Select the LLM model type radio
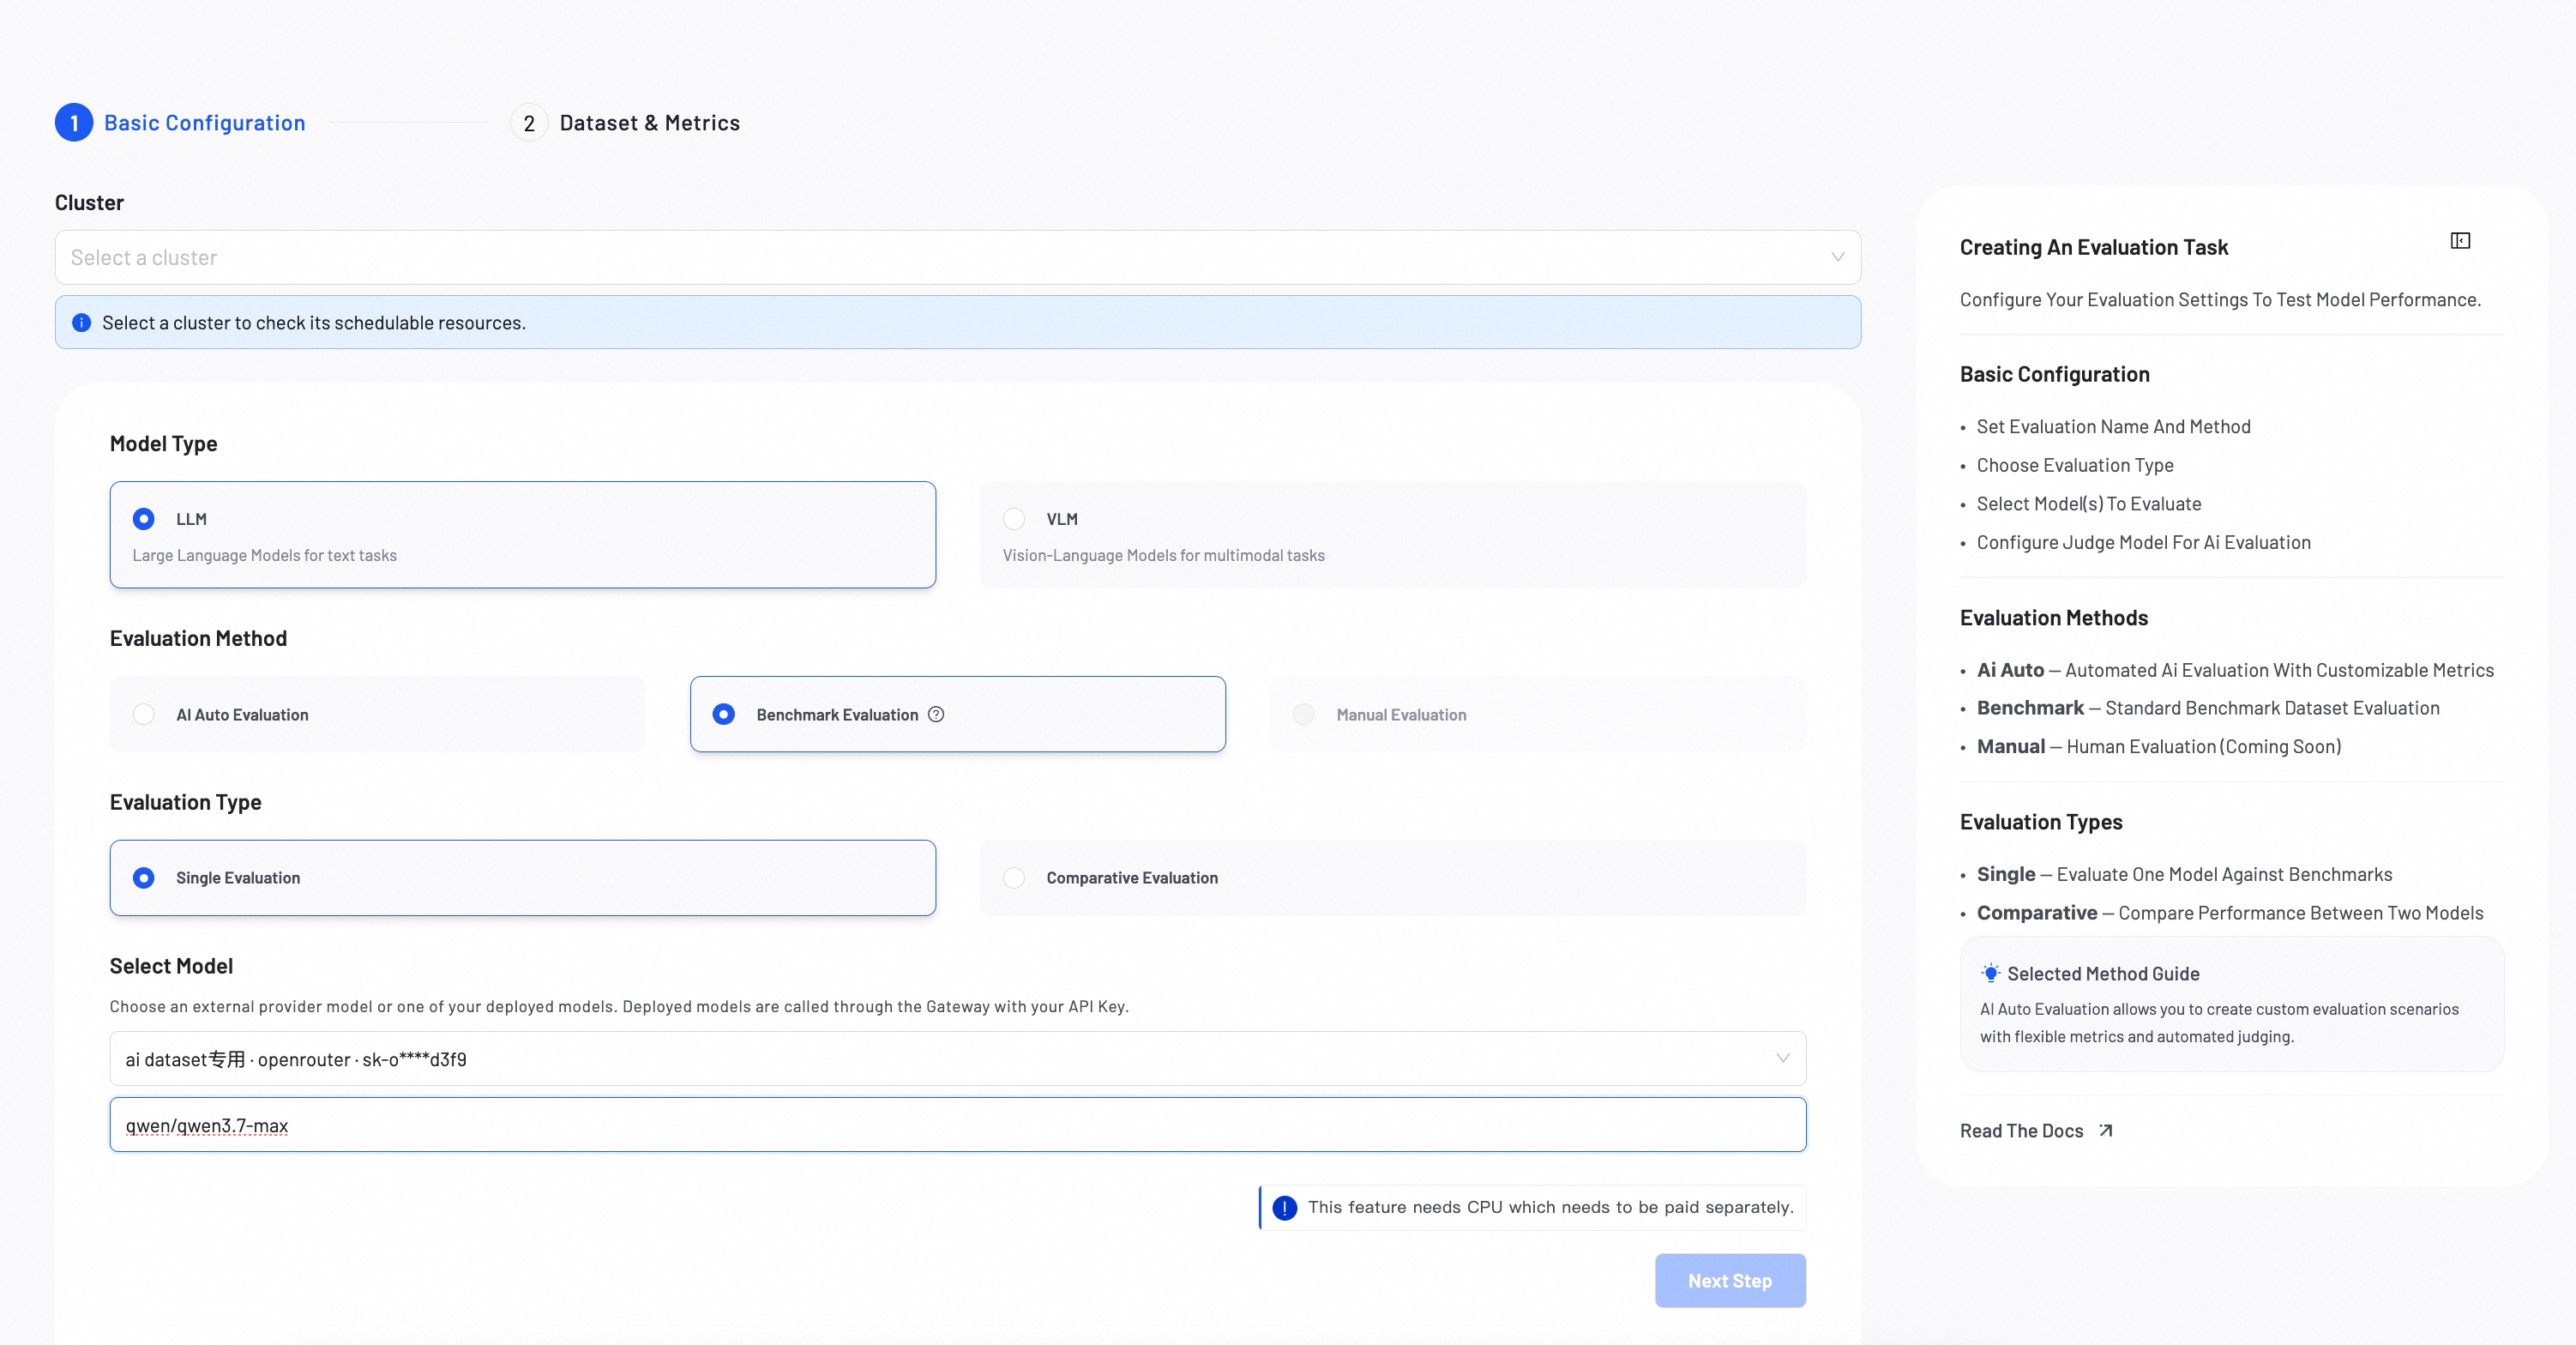The width and height of the screenshot is (2576, 1345). [144, 519]
